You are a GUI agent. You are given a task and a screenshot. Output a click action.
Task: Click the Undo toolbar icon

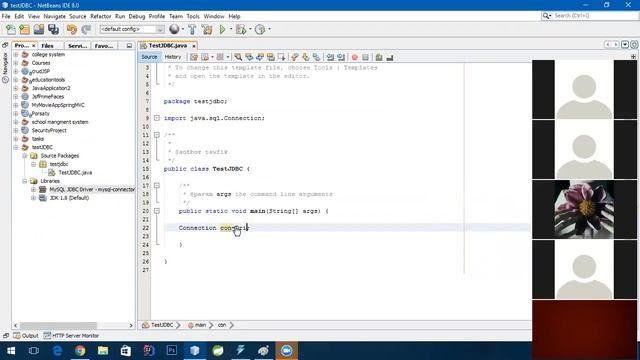pos(71,29)
